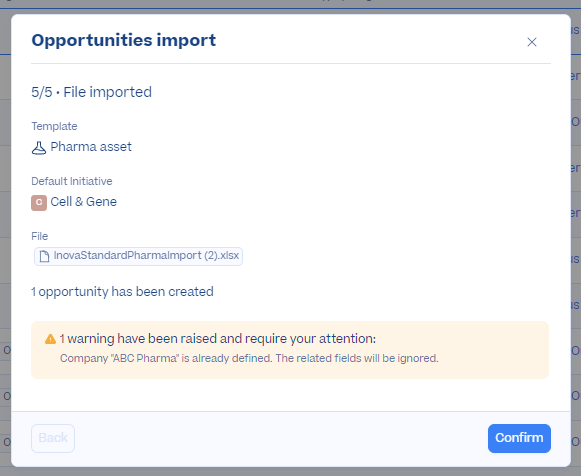Click the ABC Pharma already defined warning detail
The image size is (581, 476).
(x=249, y=359)
